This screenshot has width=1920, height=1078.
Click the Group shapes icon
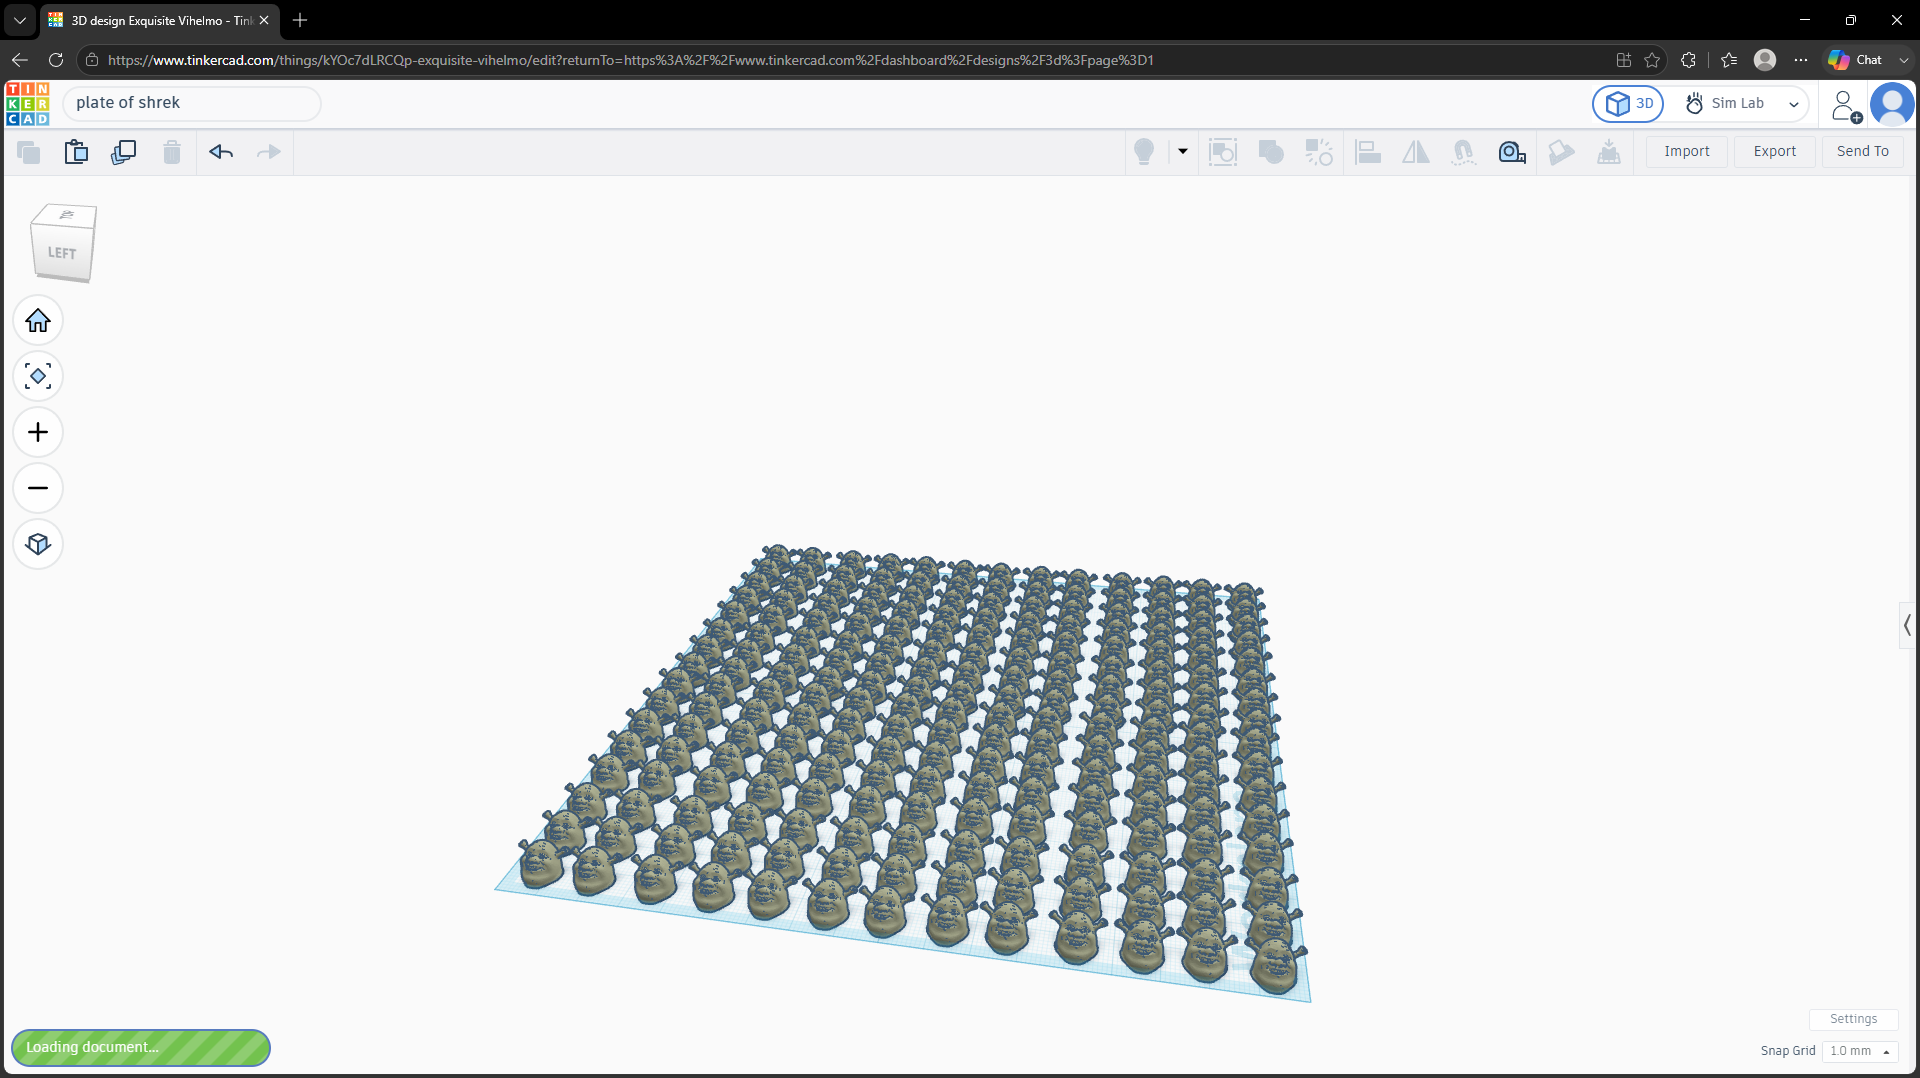click(1271, 152)
